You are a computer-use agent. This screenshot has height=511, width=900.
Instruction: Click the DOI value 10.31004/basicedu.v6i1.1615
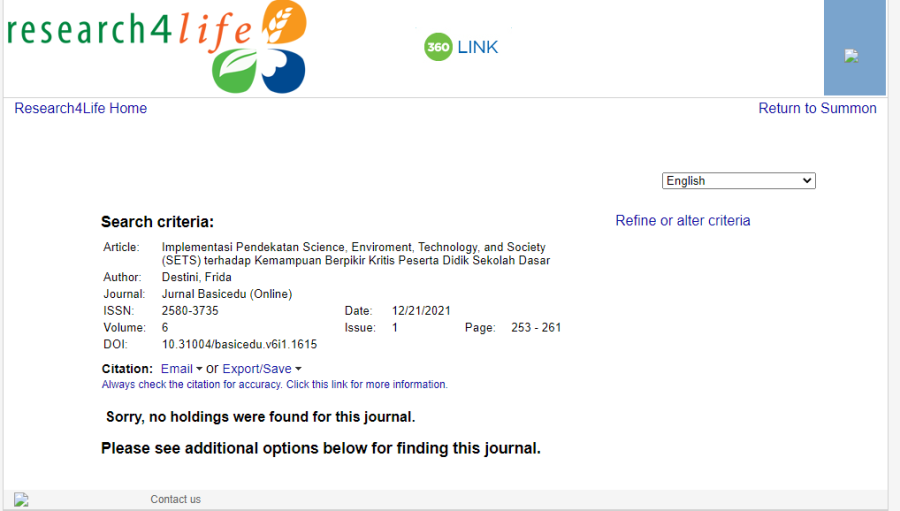(x=239, y=344)
